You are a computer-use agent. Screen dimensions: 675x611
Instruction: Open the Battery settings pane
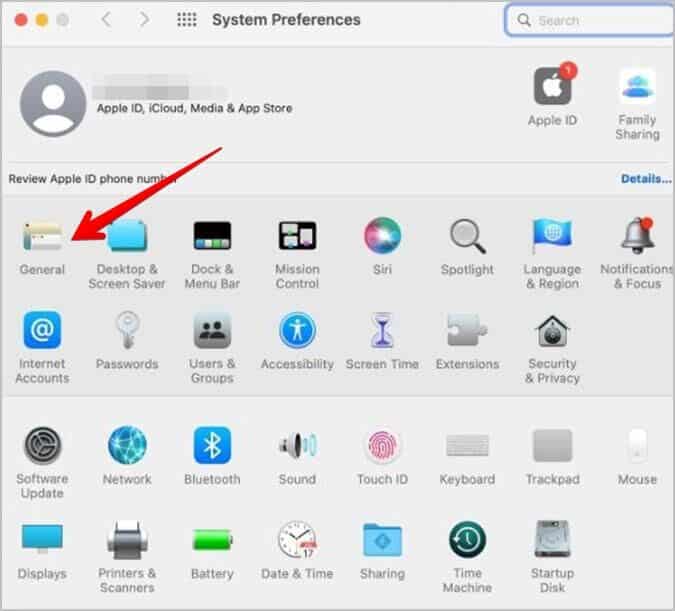tap(212, 540)
